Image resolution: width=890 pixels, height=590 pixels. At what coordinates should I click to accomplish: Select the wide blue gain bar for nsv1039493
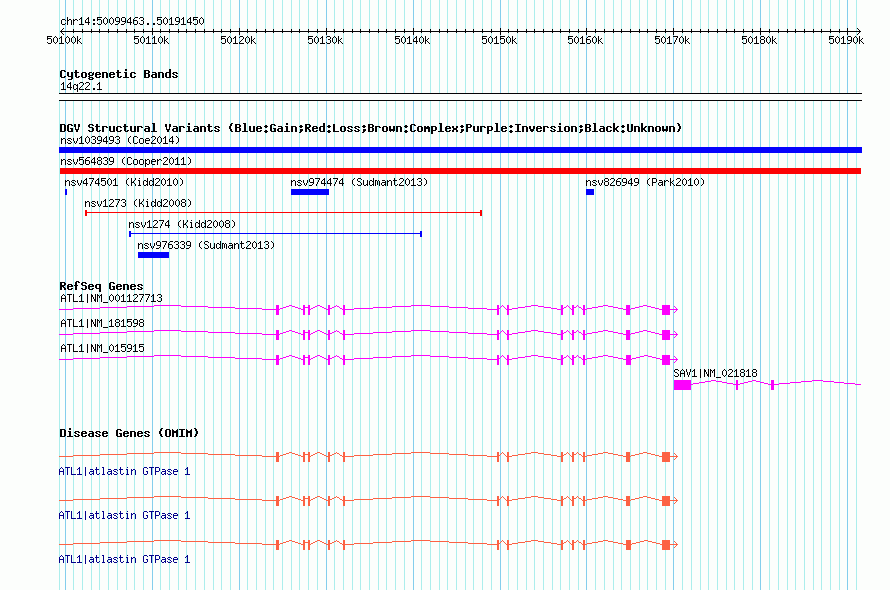pos(460,150)
